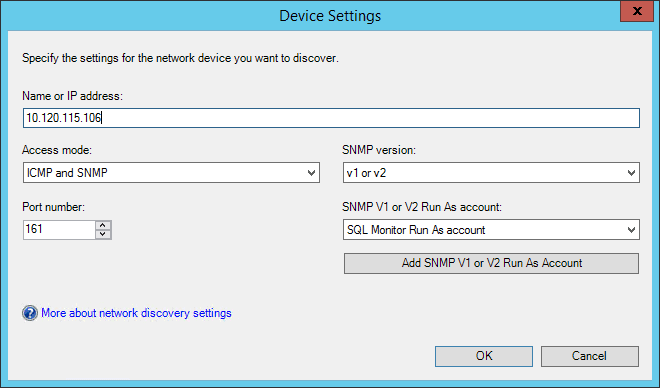Click the 'Specify the settings' instruction text
Viewport: 660px width, 388px height.
180,58
